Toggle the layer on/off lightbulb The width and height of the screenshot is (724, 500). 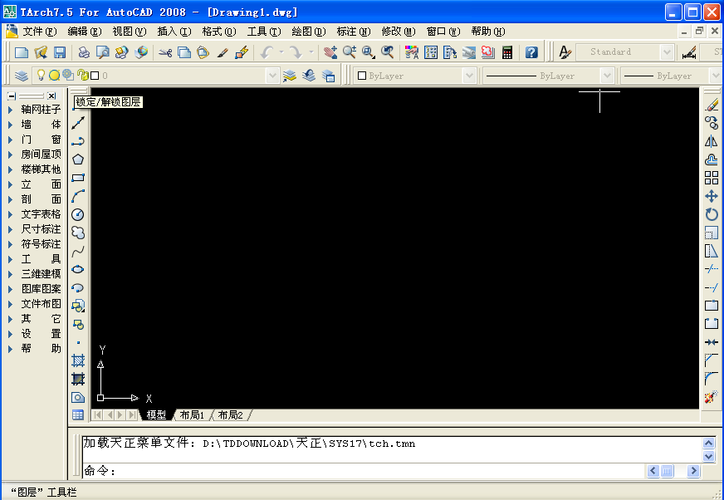point(41,75)
